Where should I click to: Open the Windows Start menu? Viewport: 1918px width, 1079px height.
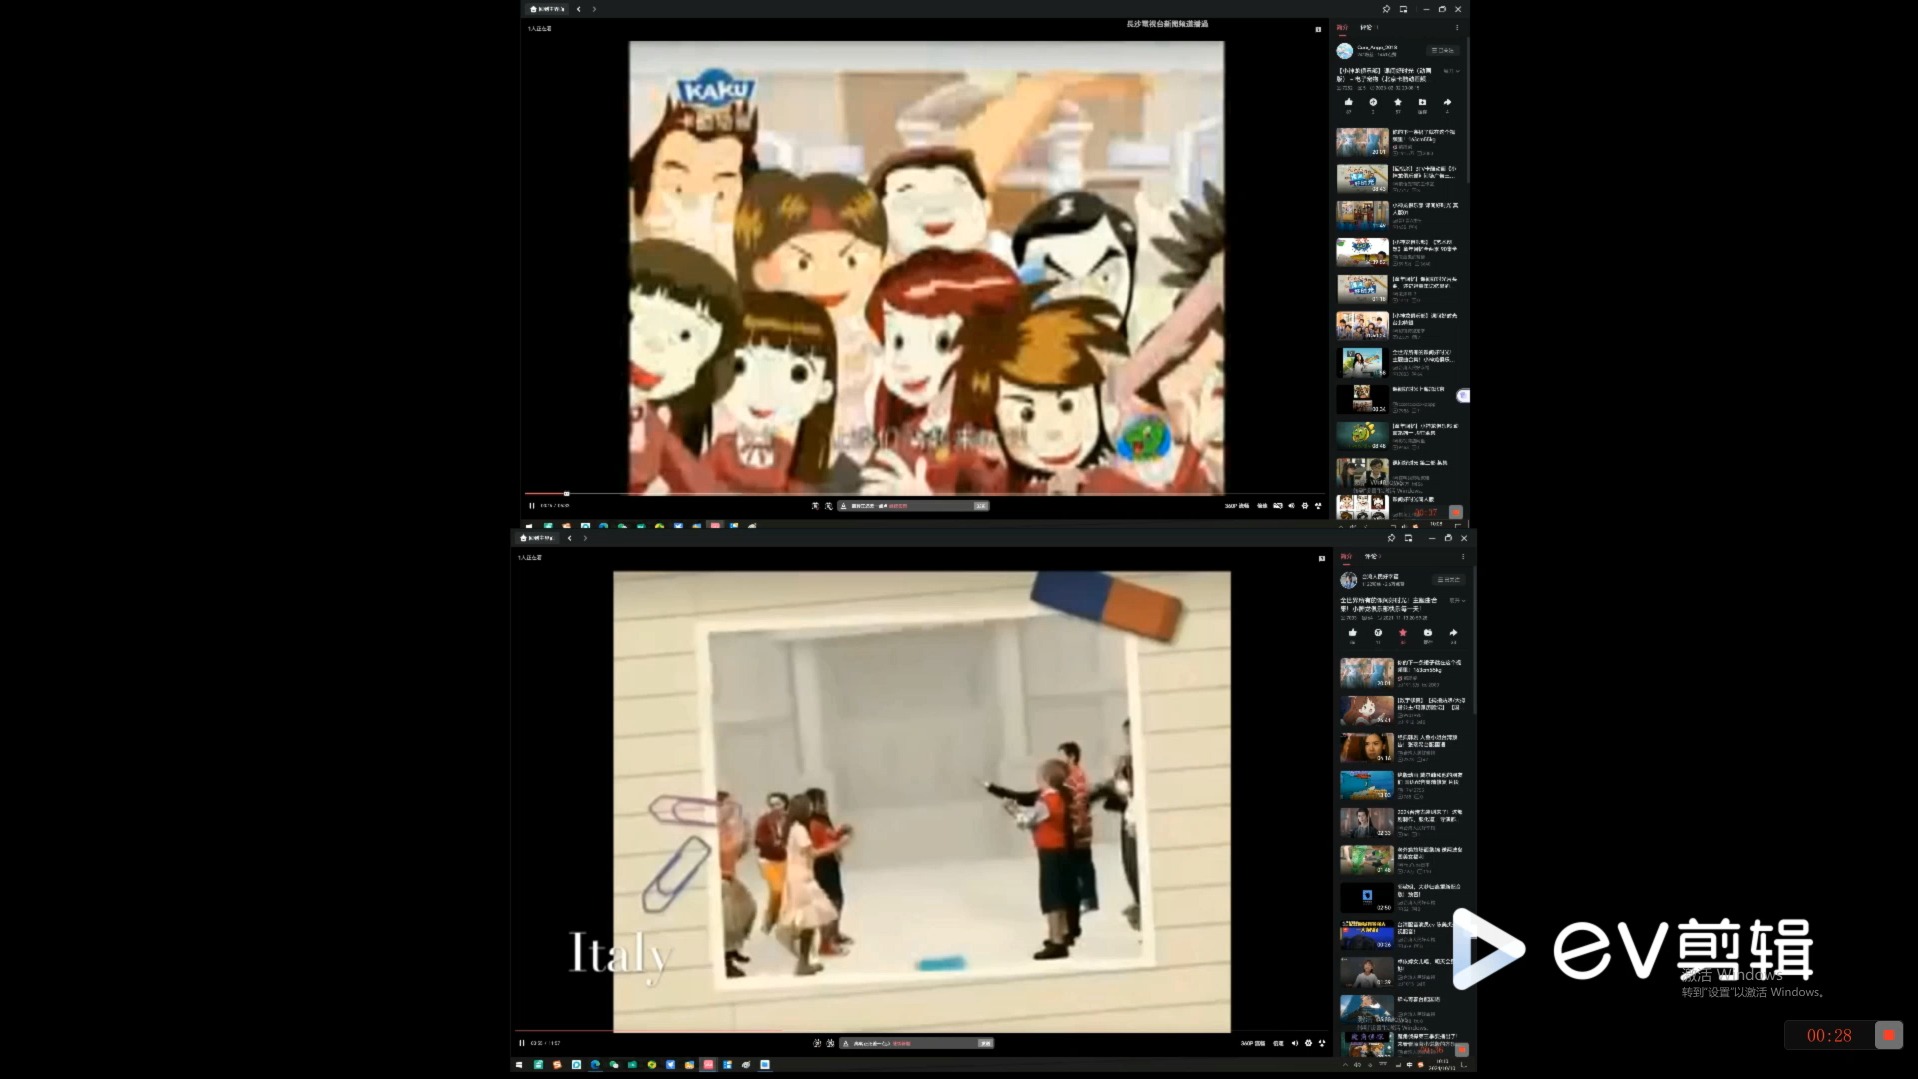pos(518,1064)
